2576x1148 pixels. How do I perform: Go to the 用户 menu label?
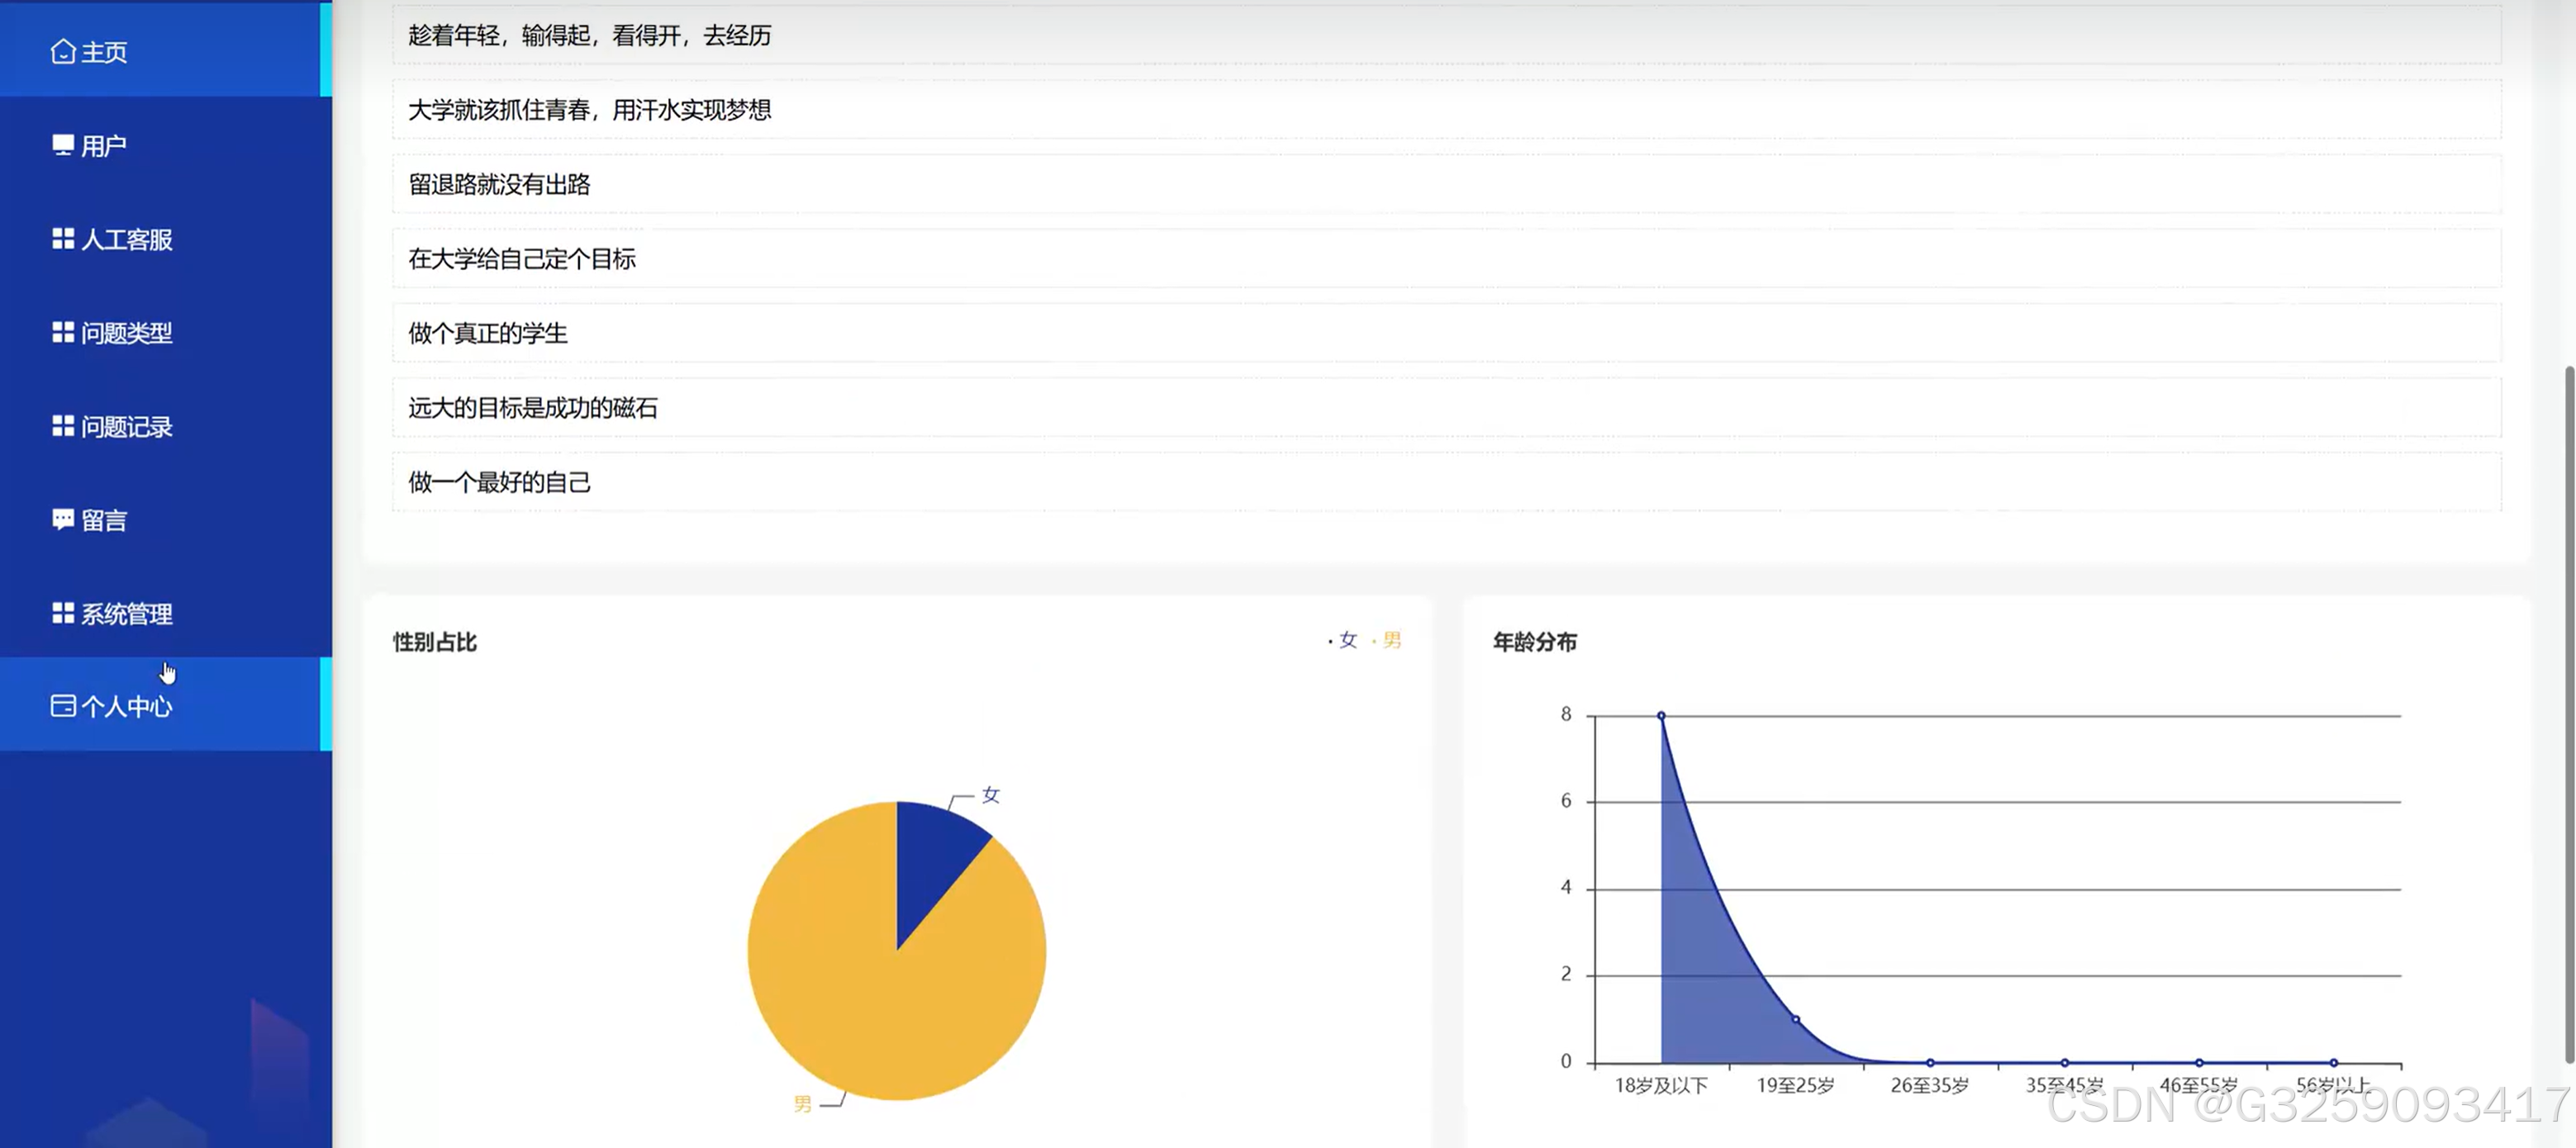[104, 146]
